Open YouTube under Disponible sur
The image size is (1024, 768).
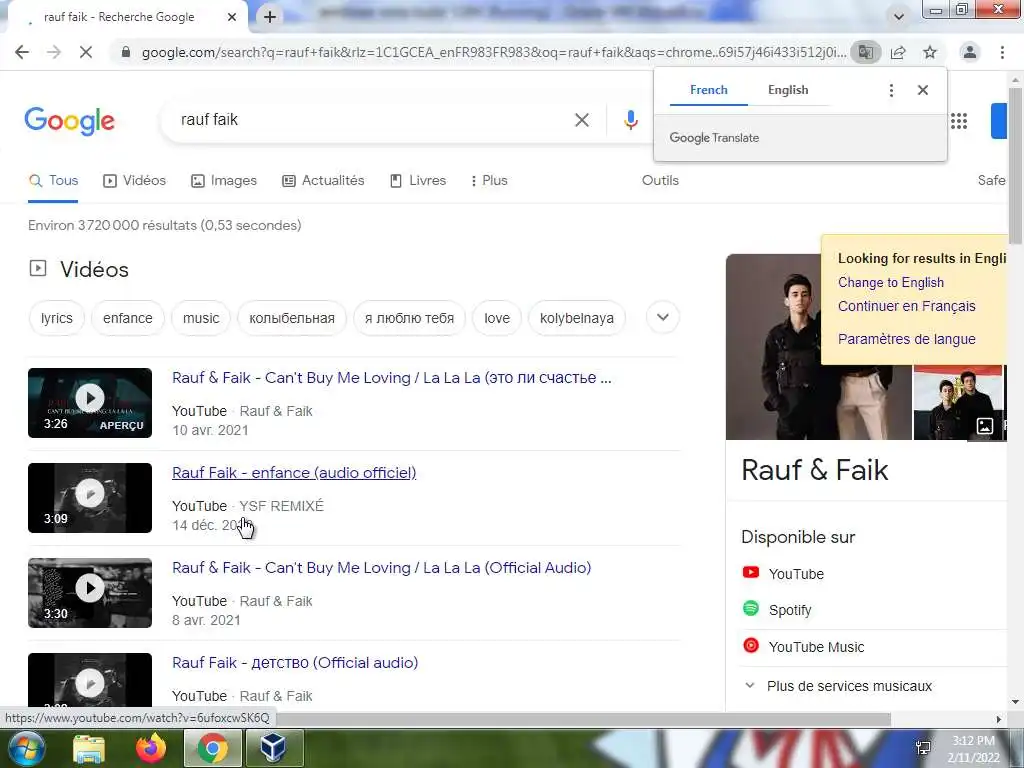click(784, 574)
